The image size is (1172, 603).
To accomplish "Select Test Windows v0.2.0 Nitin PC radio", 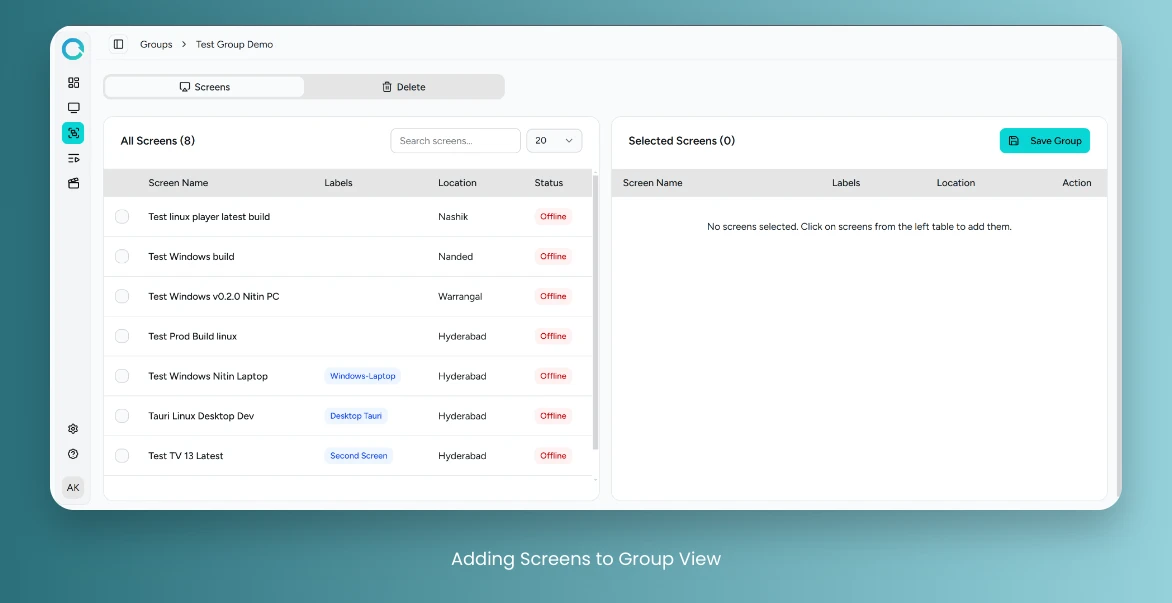I will pyautogui.click(x=122, y=297).
